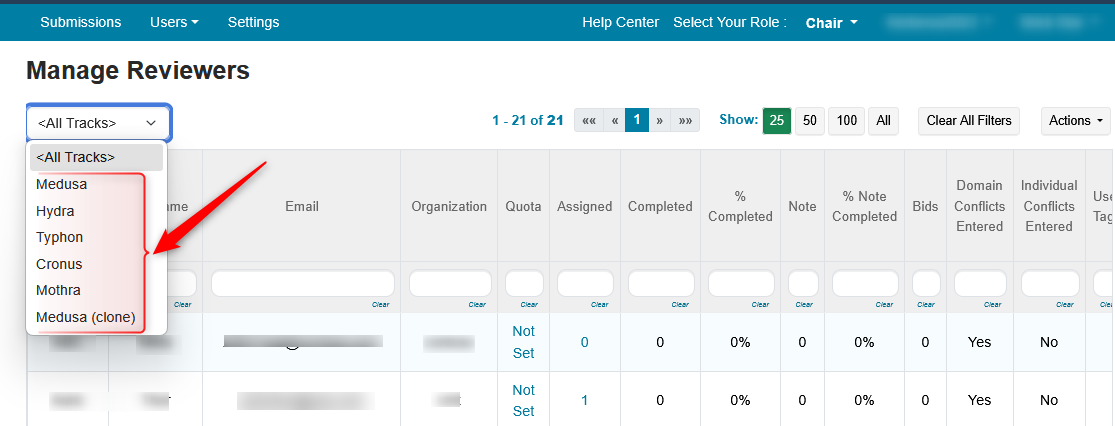
Task: Go to previous page with « arrow
Action: [x=615, y=121]
